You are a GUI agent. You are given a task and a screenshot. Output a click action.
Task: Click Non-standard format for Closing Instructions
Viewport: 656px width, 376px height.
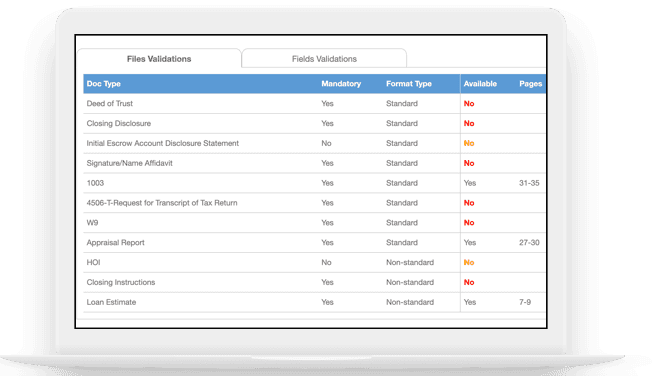(410, 282)
